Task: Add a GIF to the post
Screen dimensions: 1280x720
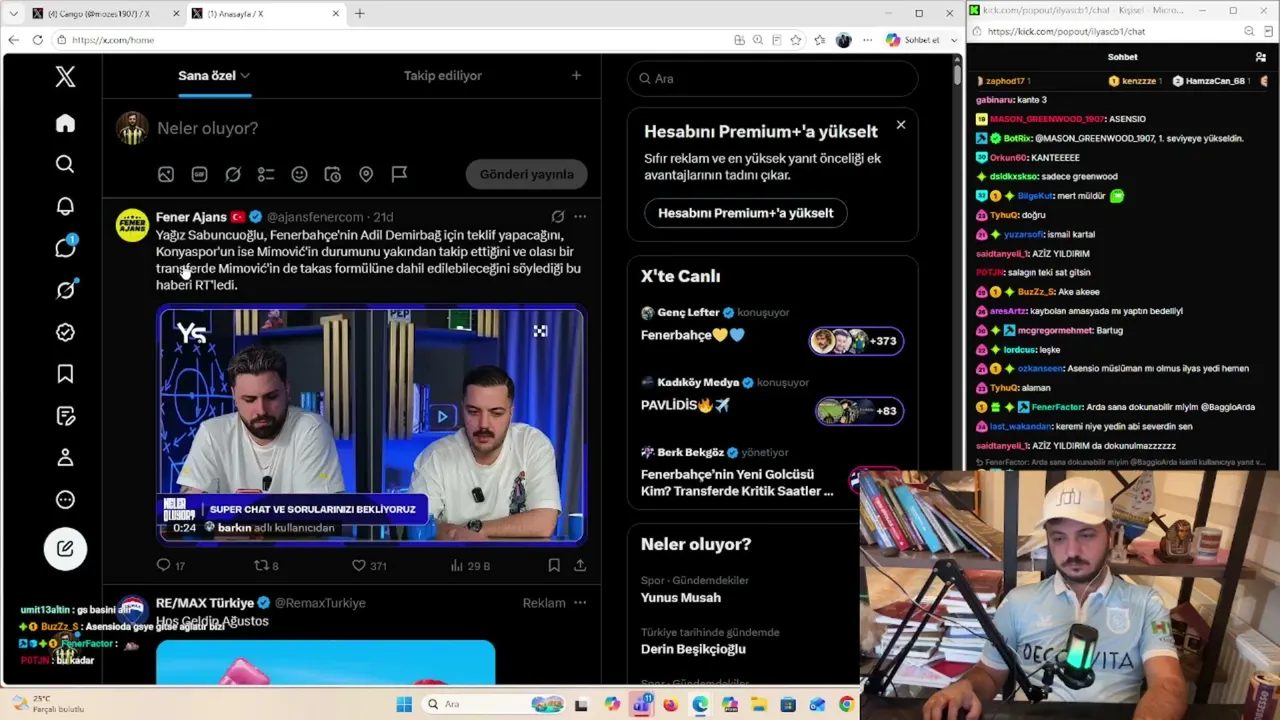Action: (199, 174)
